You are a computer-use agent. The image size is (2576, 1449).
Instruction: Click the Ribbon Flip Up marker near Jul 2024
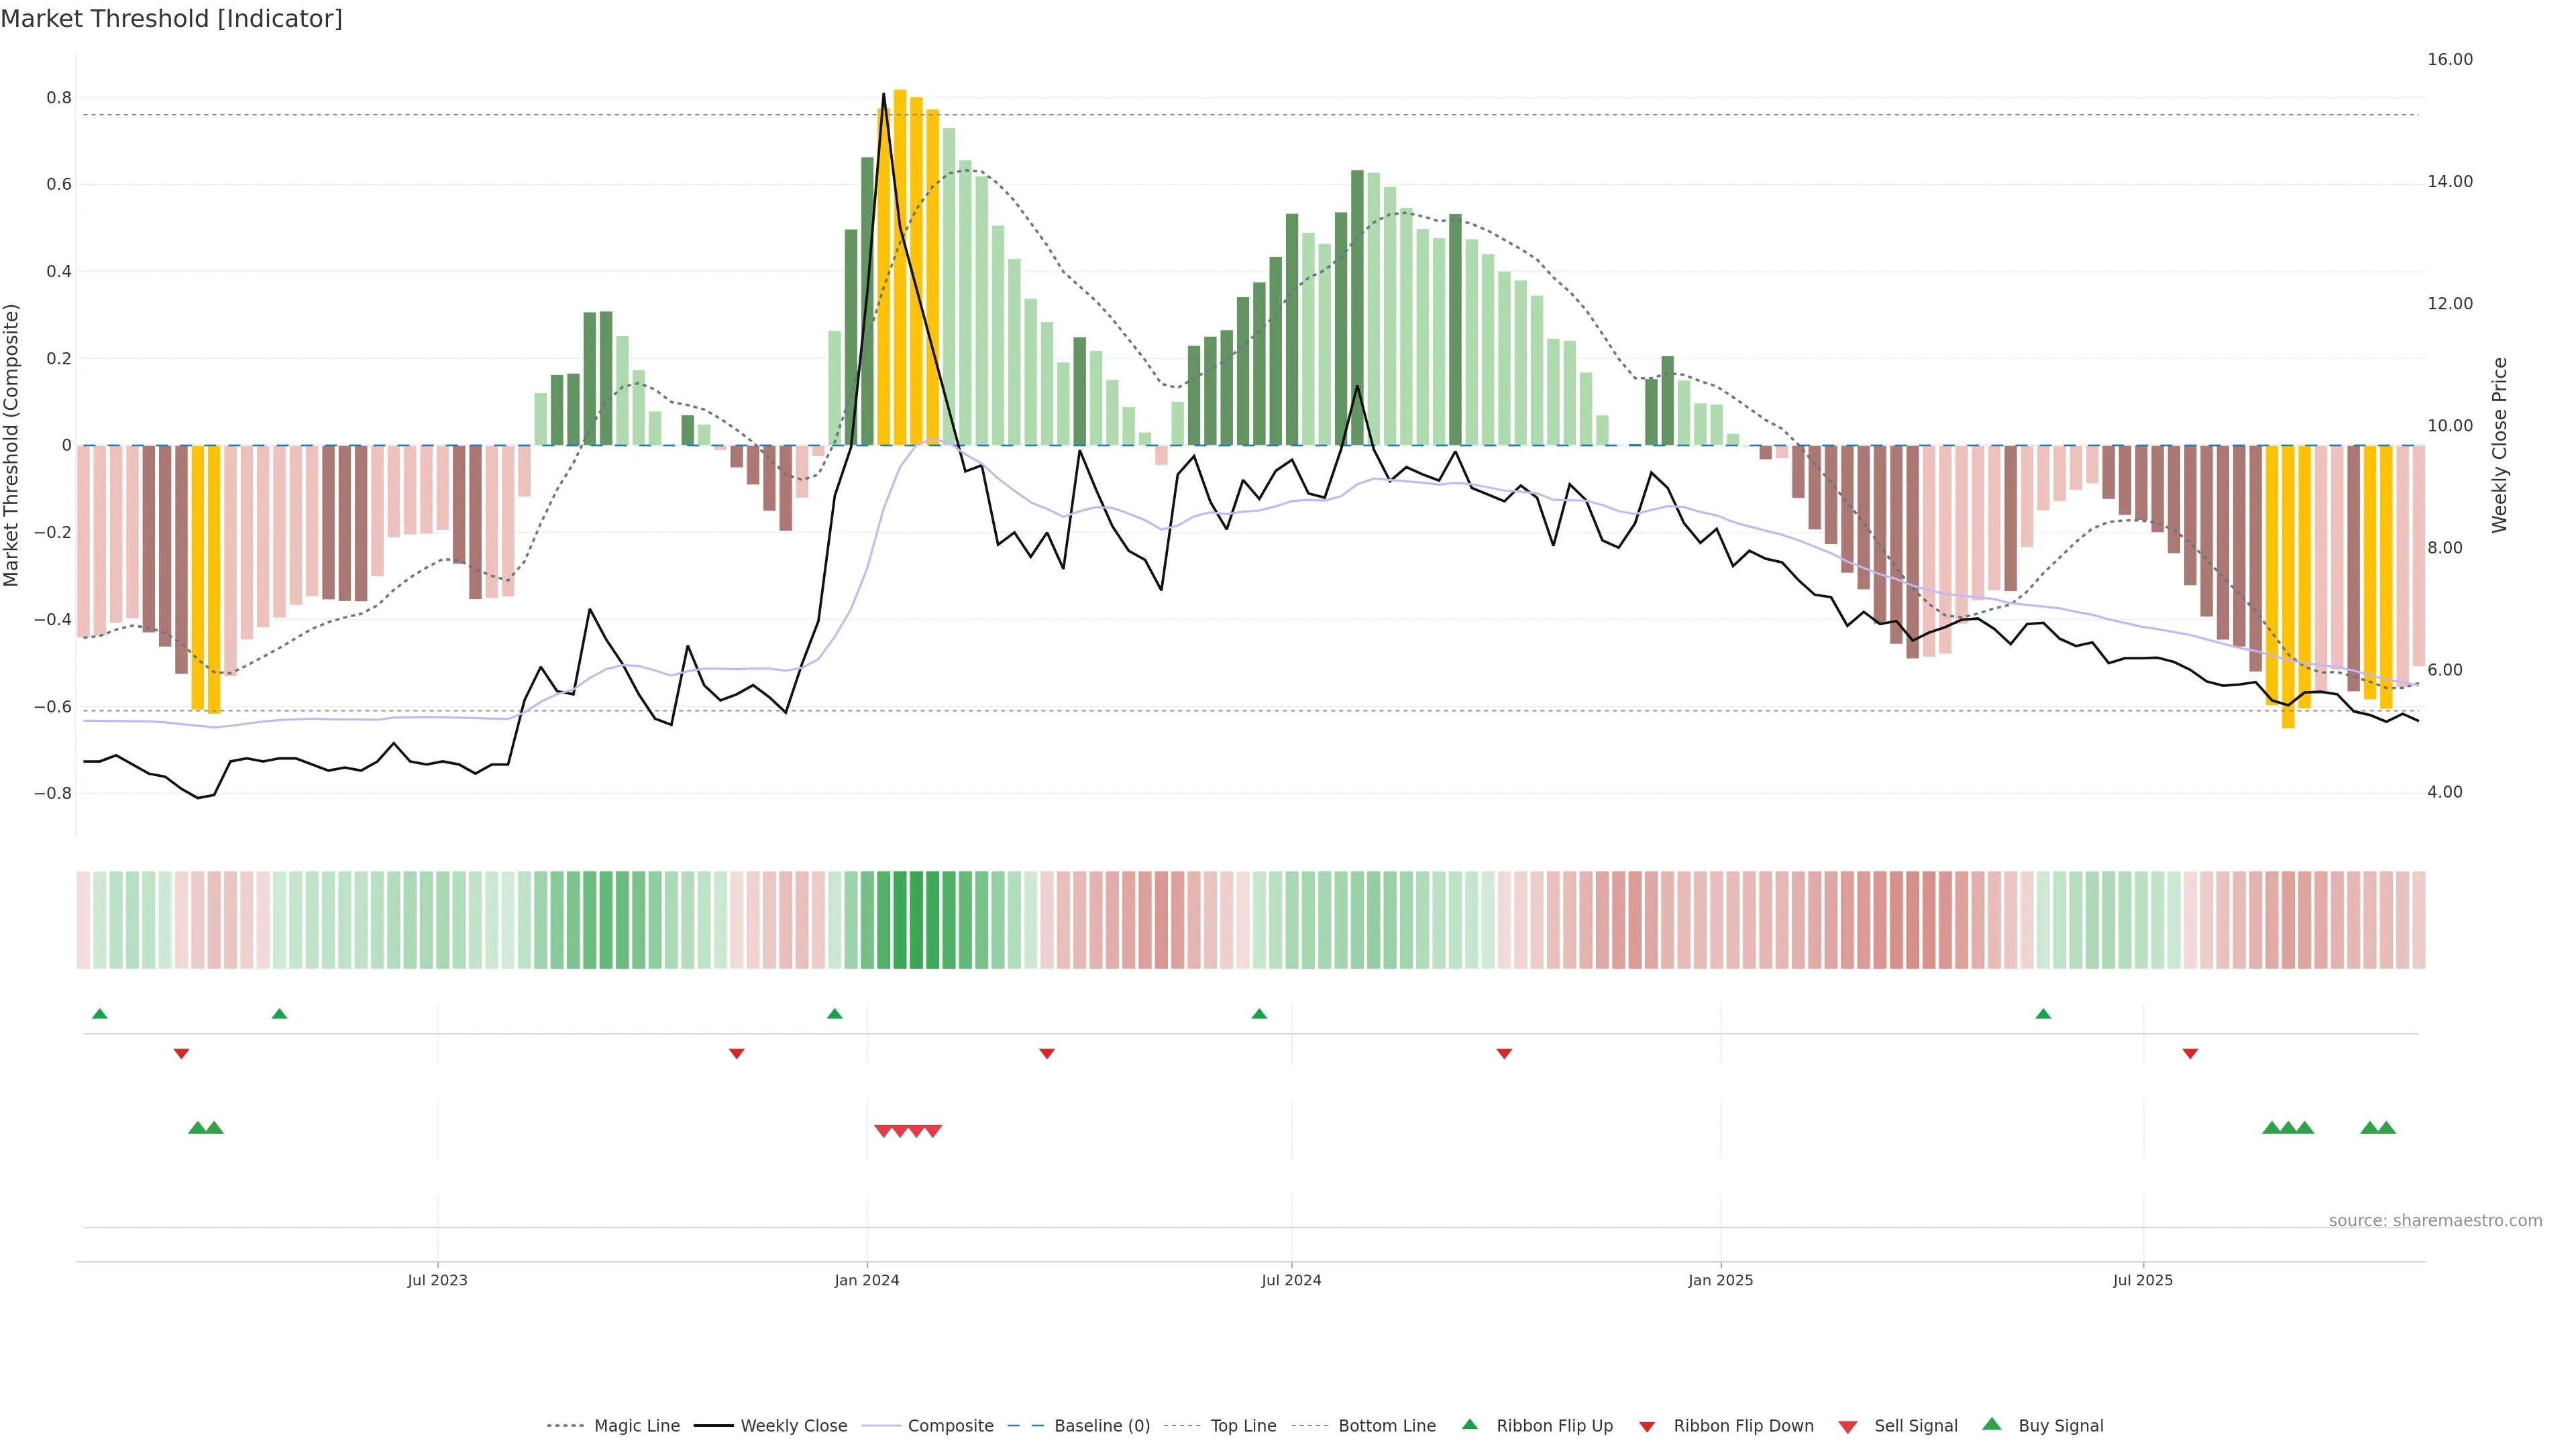1259,1014
